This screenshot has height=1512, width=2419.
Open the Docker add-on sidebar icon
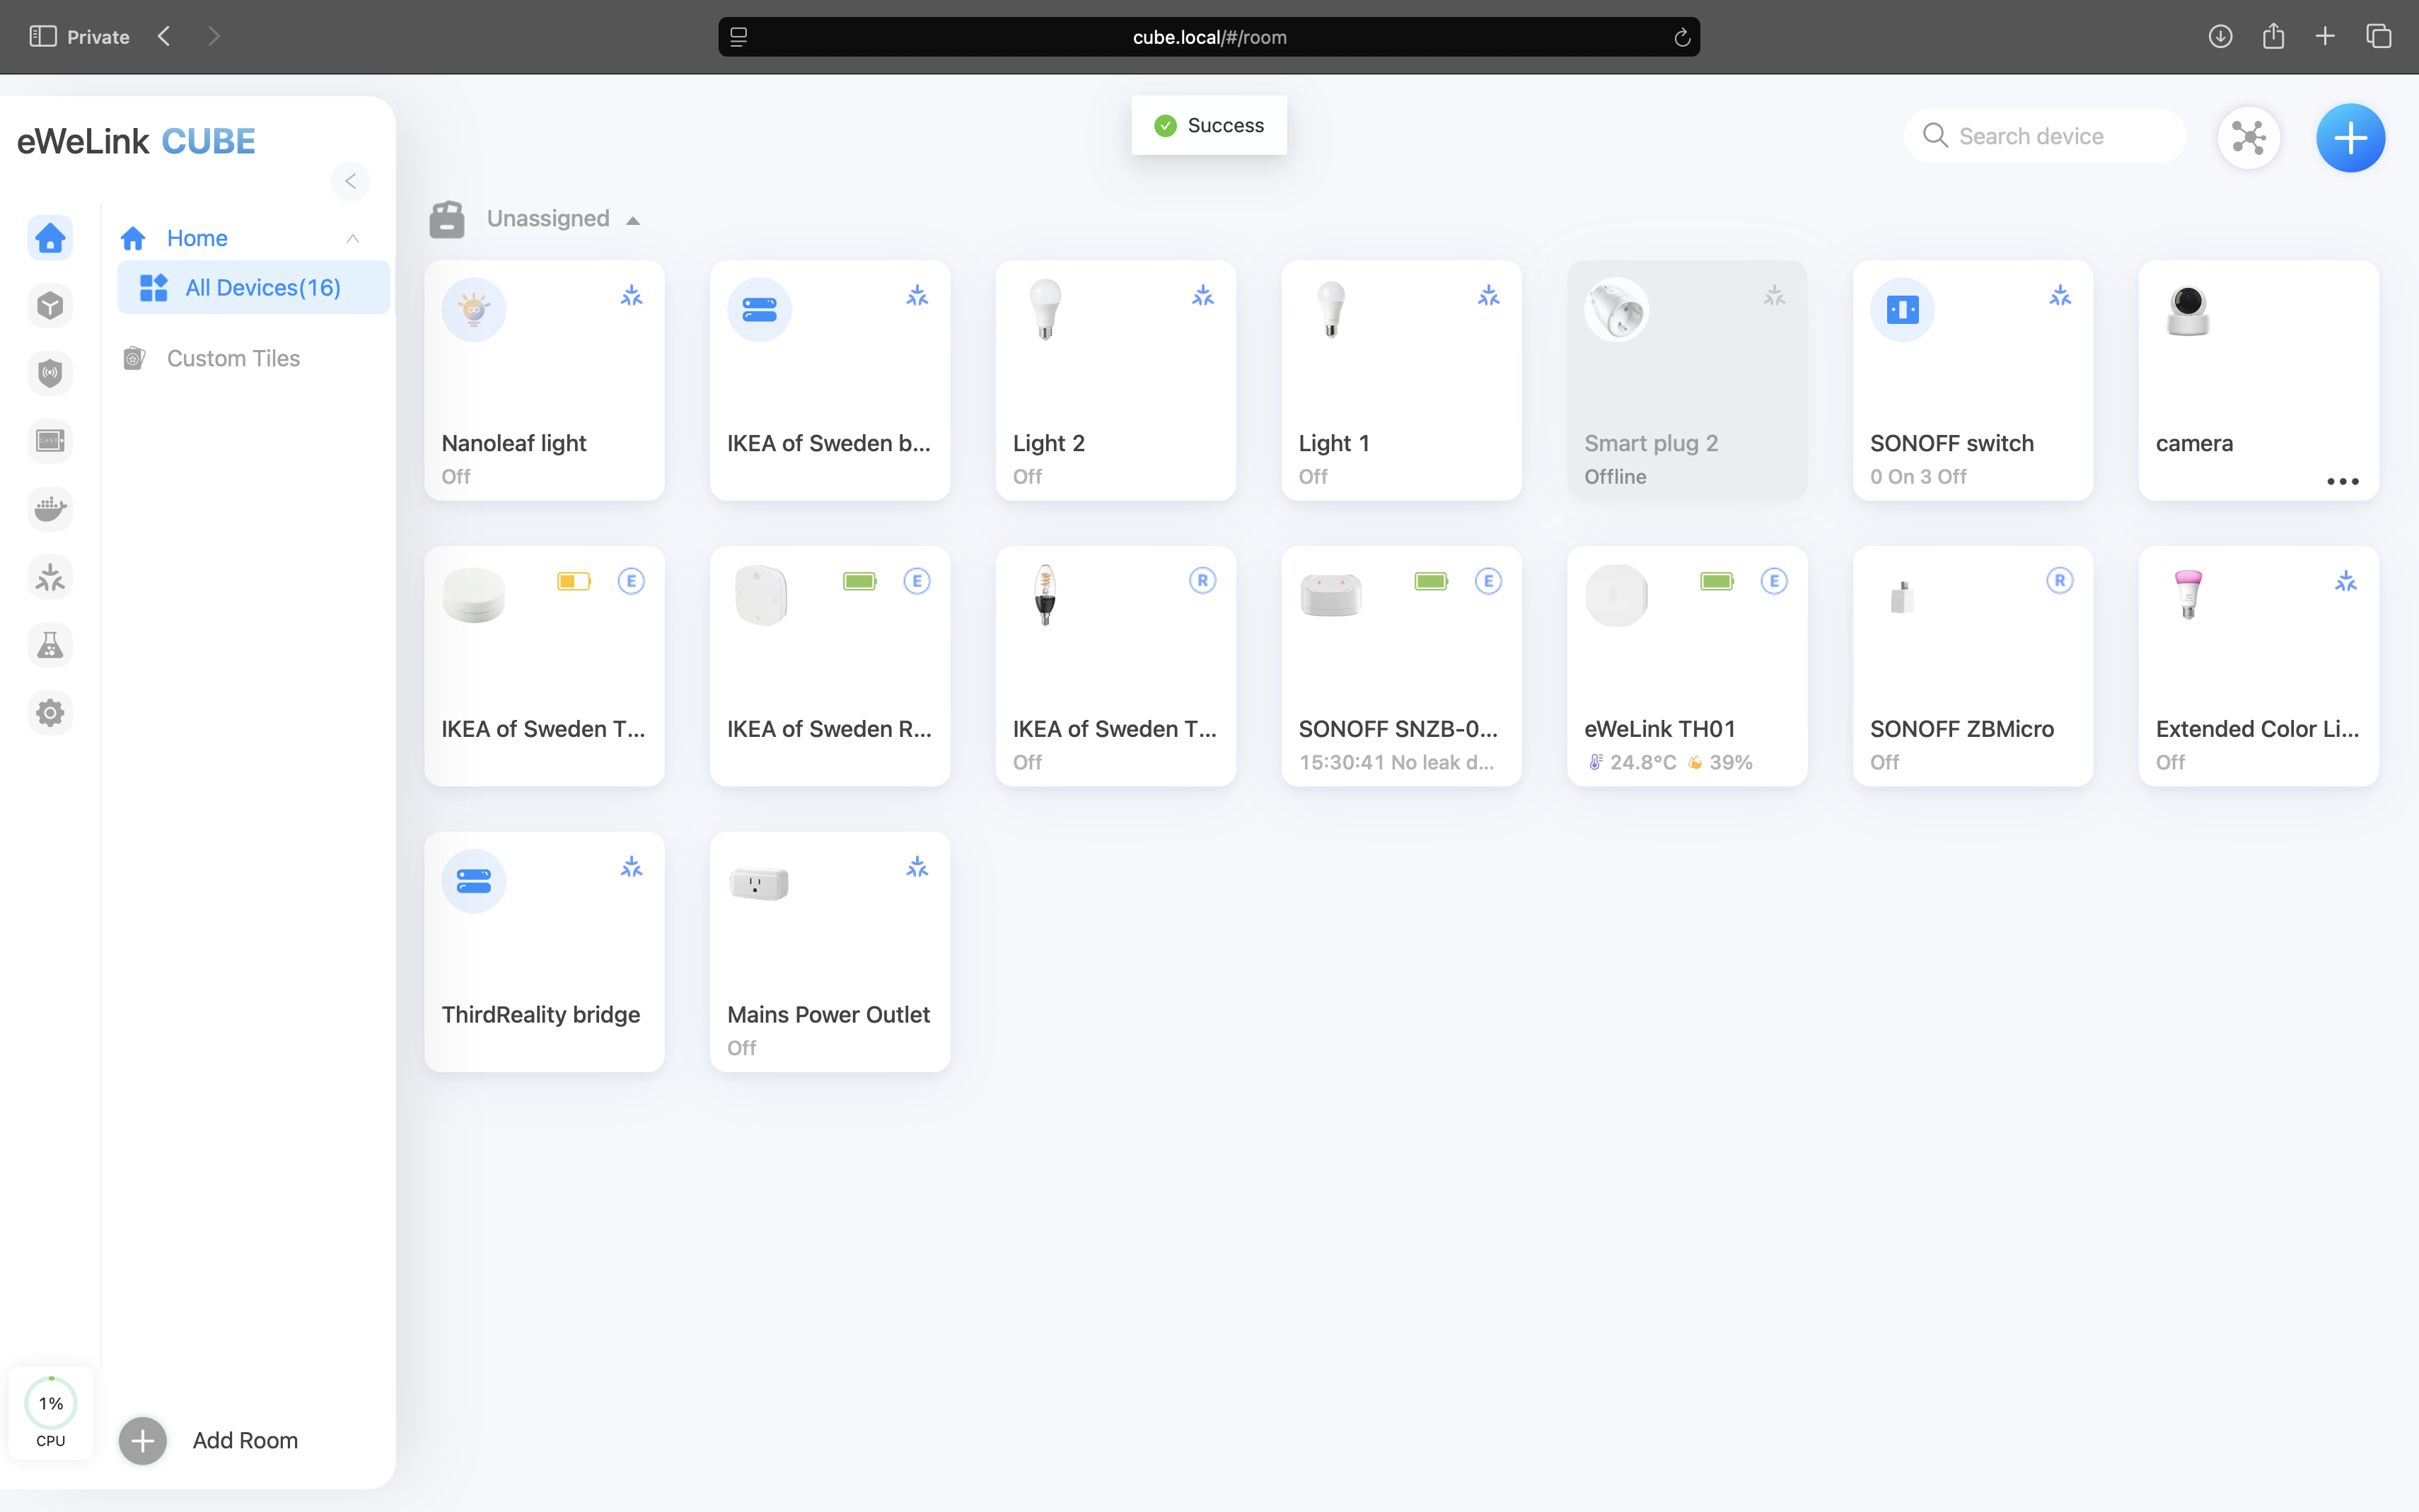pos(50,509)
